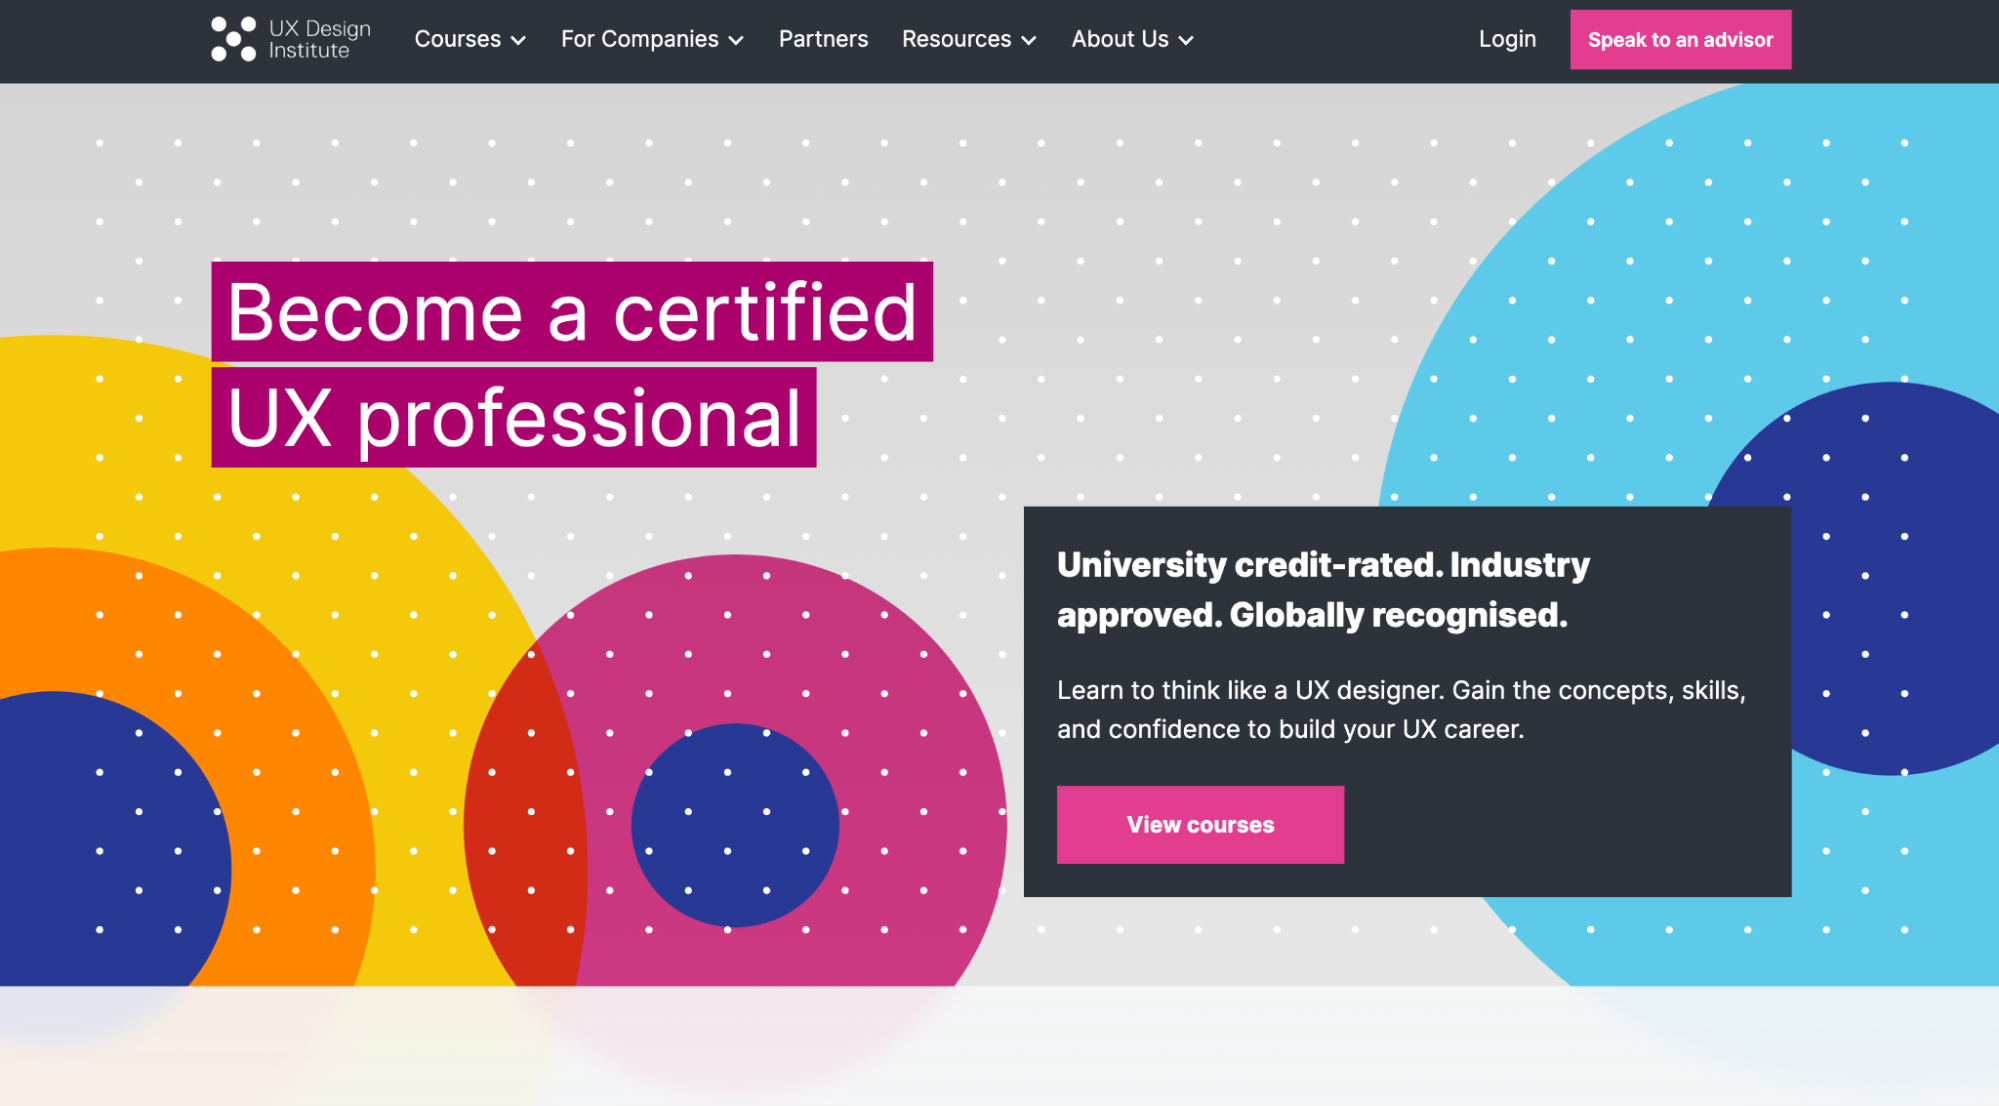Click the pink View courses call-to-action
Screen dimensions: 1999x1106
[1200, 824]
